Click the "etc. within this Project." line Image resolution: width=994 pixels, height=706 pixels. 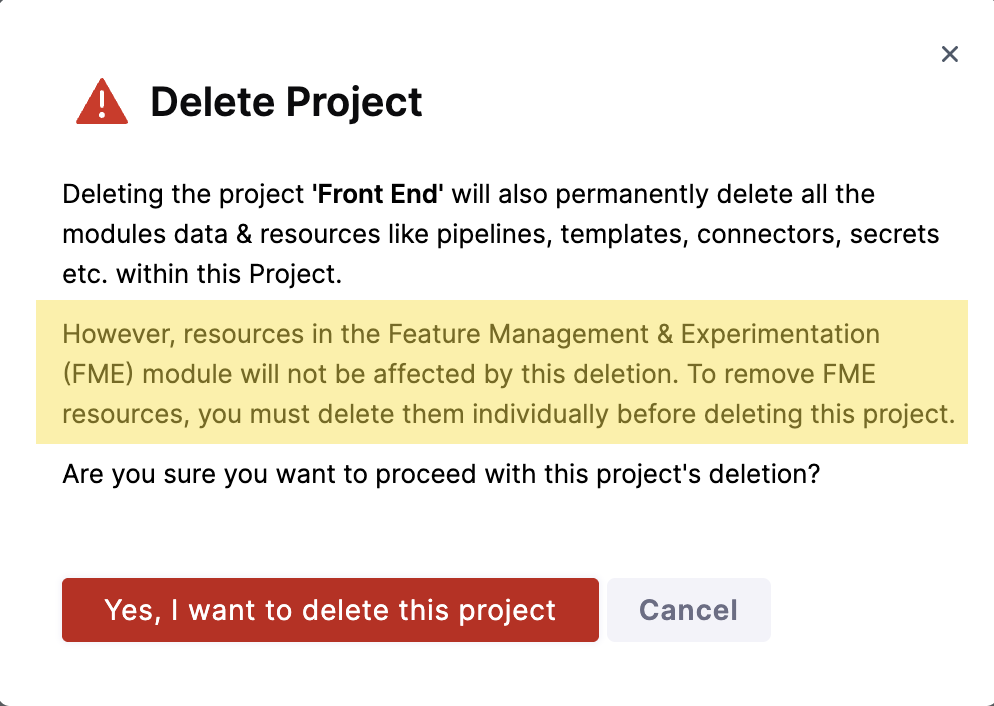(x=202, y=274)
